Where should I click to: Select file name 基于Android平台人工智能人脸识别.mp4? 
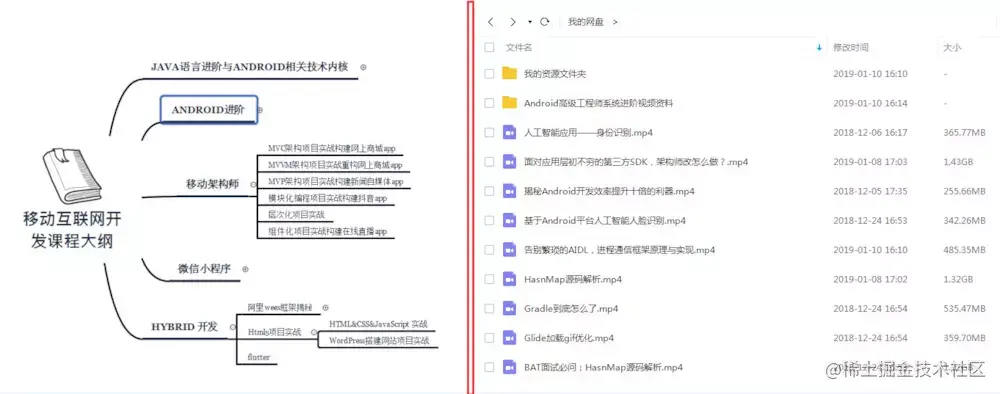click(605, 221)
